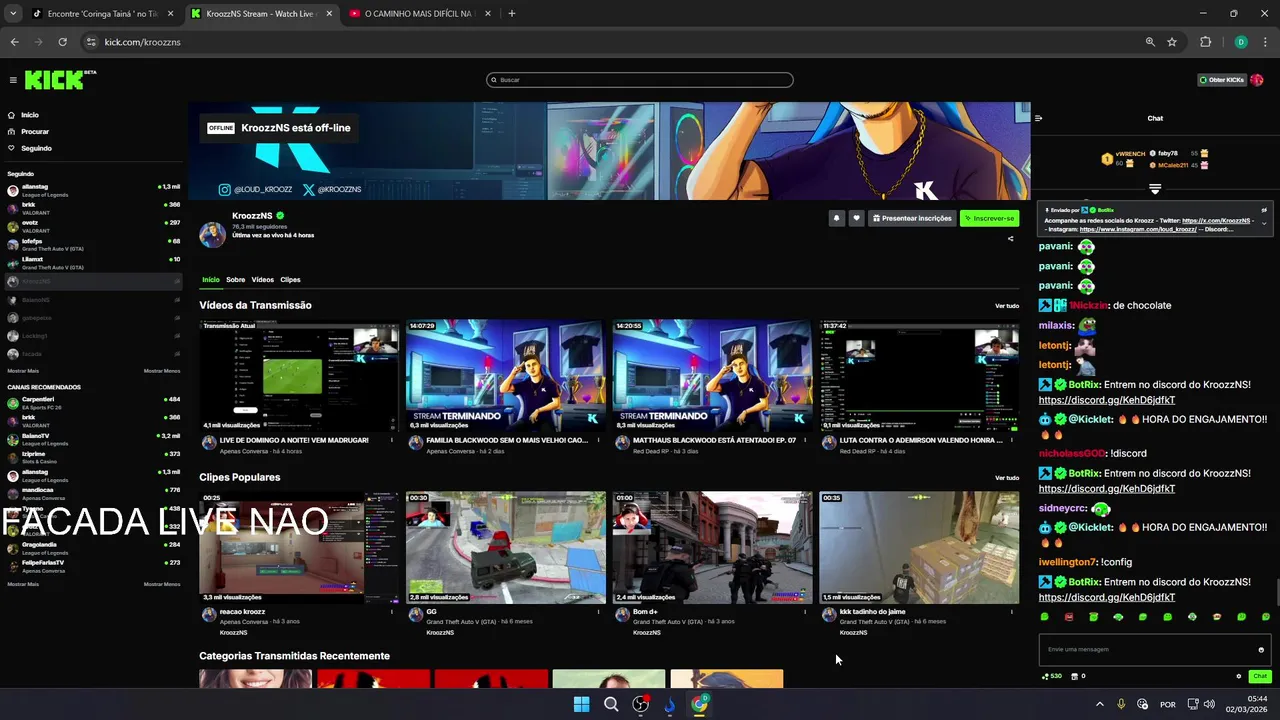Open the user avatar at top right
Image resolution: width=1280 pixels, height=720 pixels.
point(1257,80)
